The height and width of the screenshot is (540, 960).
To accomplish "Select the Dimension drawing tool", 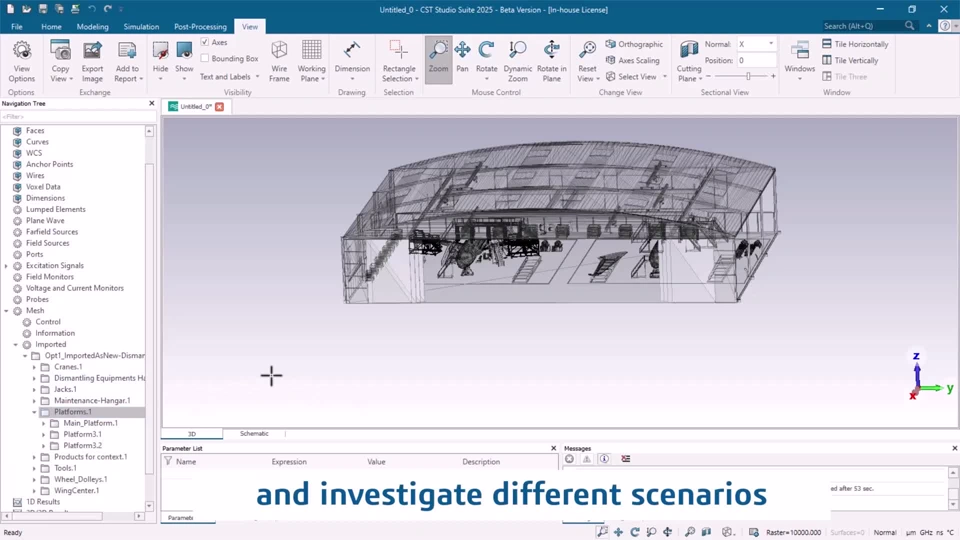I will click(x=352, y=61).
